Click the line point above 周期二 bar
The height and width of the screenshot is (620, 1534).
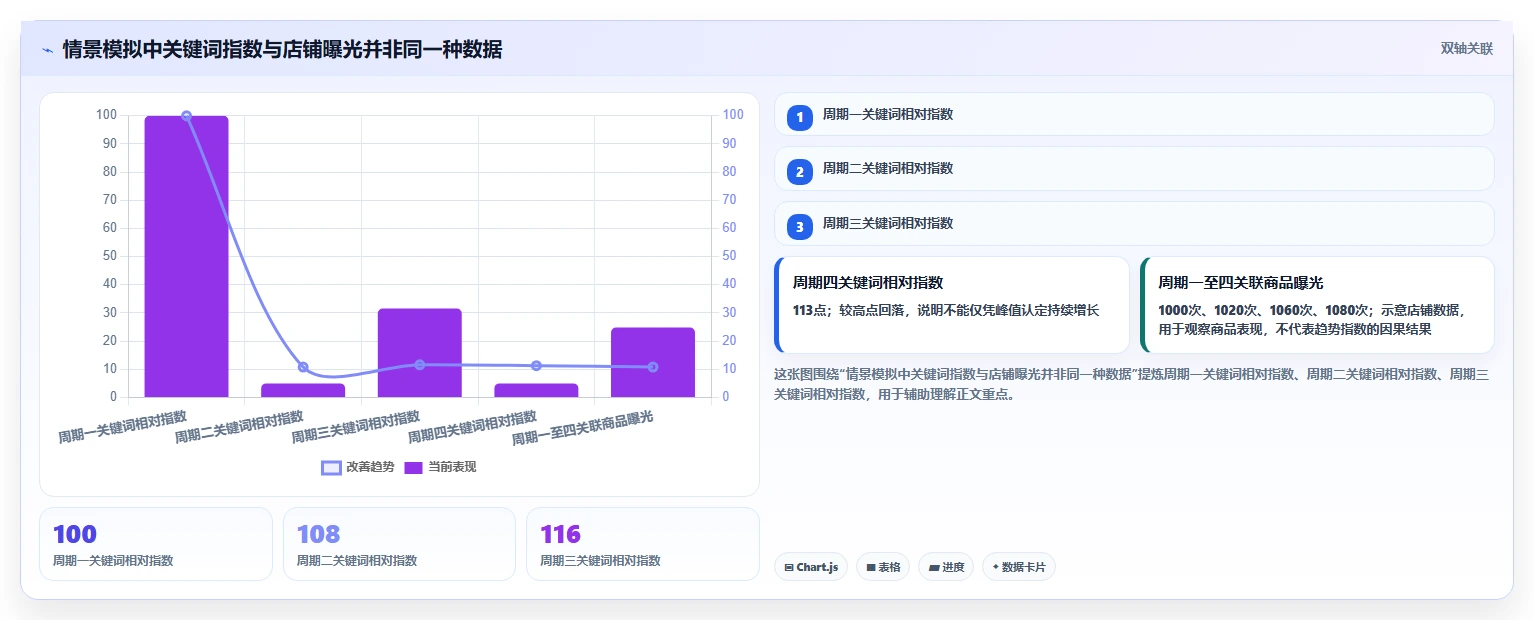(303, 367)
